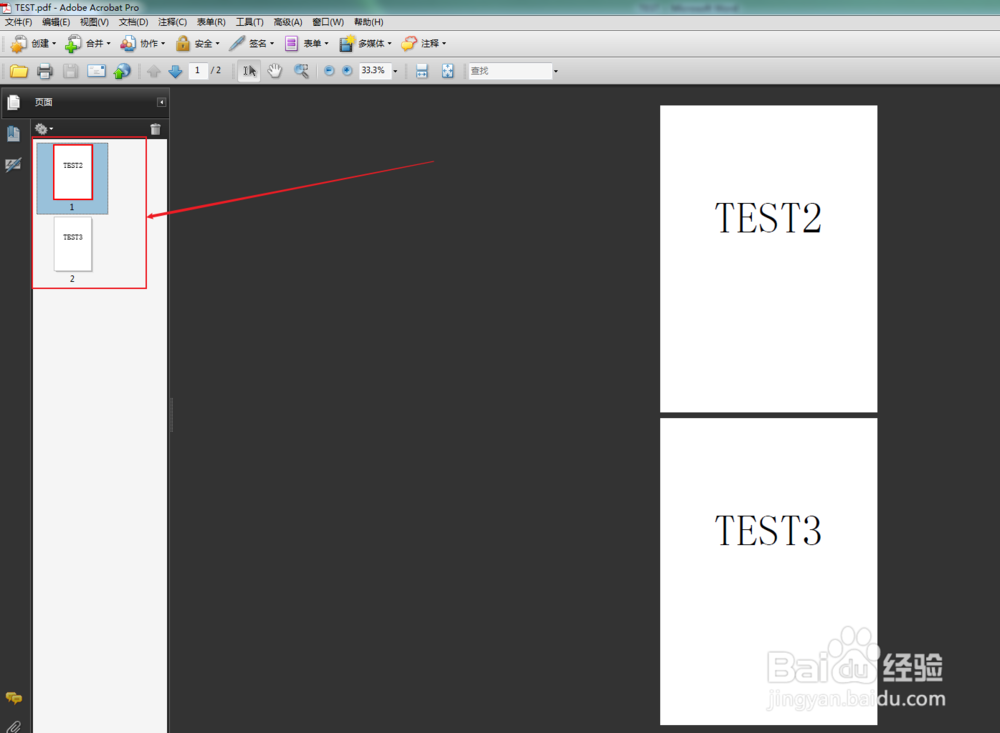The width and height of the screenshot is (1000, 733).
Task: Open the 注释(C) menu
Action: [172, 22]
